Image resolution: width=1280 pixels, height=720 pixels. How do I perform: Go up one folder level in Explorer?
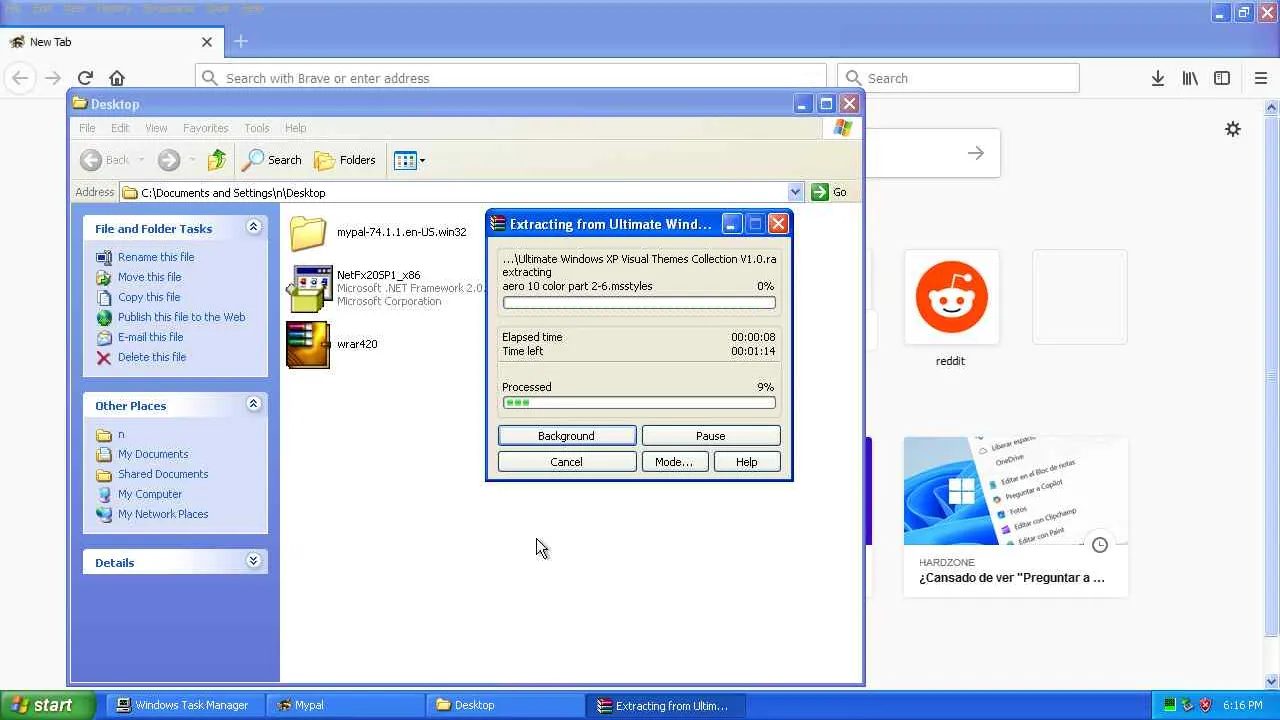pyautogui.click(x=217, y=160)
